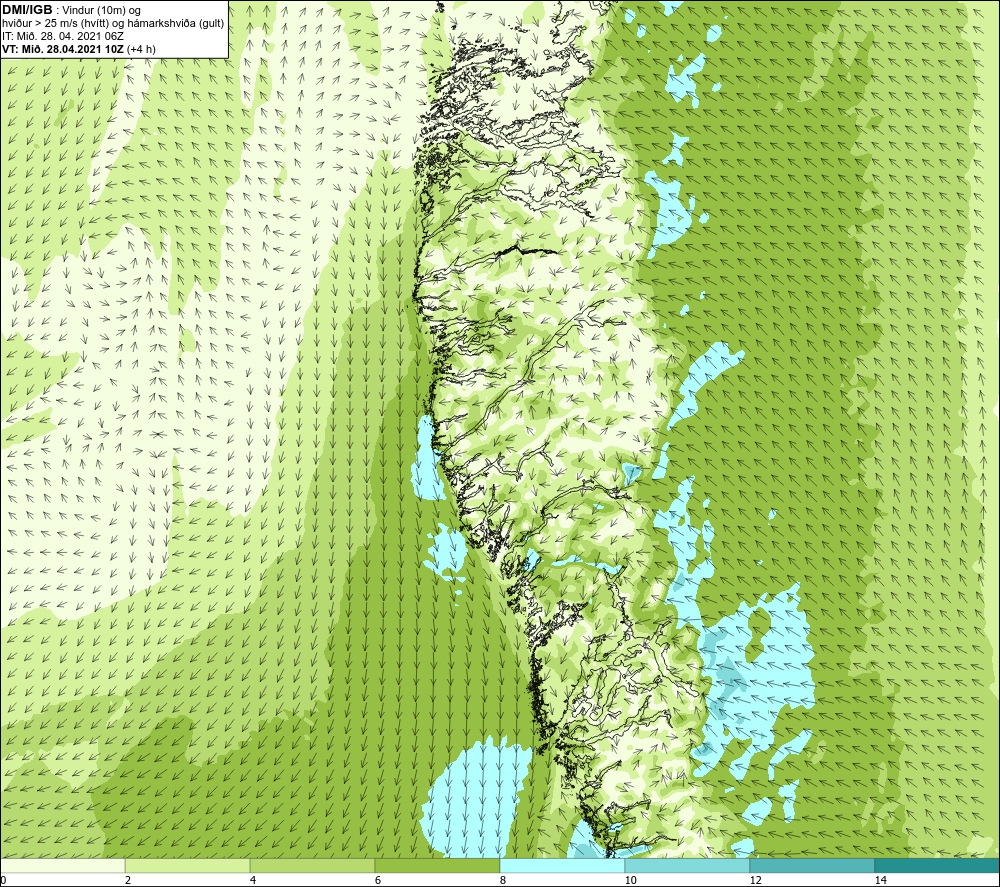Click the 4-6 m/s green legend segment
1000x887 pixels.
(x=312, y=866)
